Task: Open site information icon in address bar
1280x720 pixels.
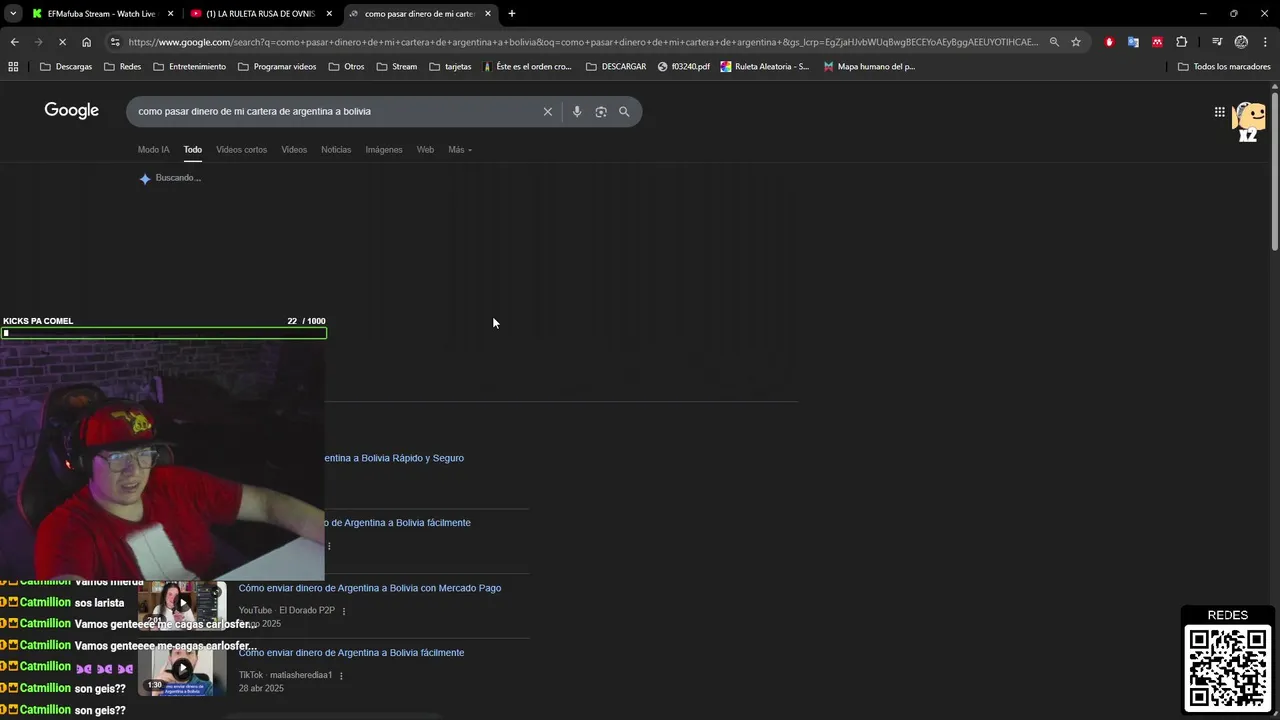Action: [x=115, y=42]
